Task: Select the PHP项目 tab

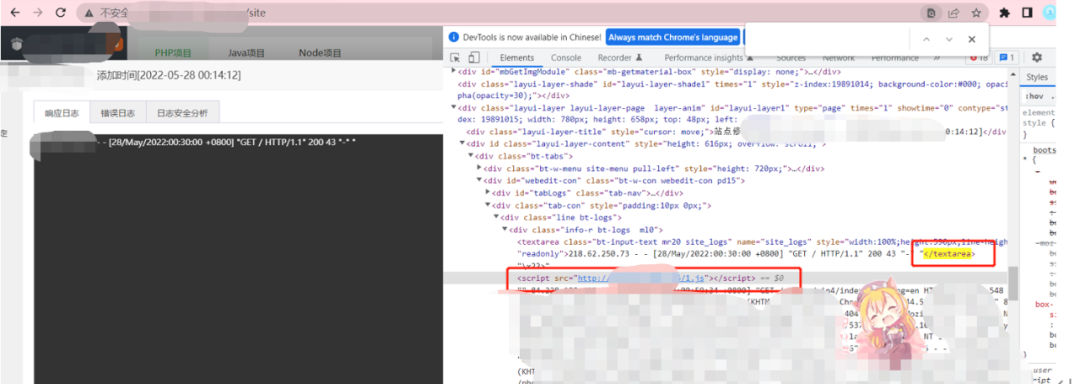Action: 173,53
